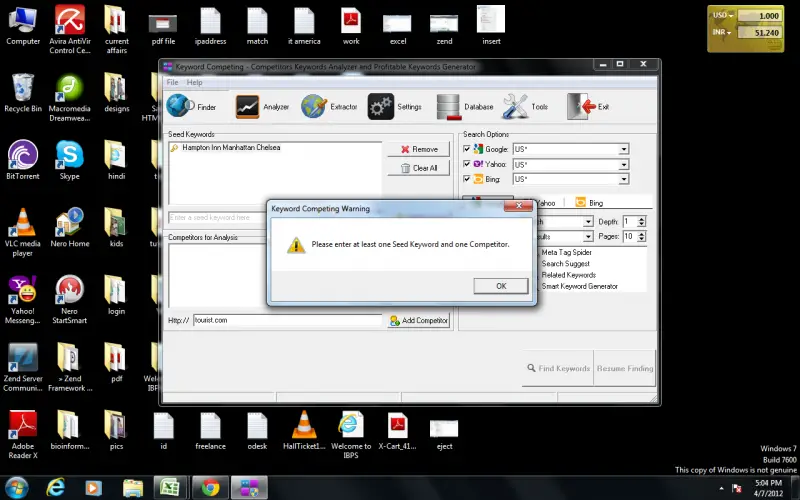This screenshot has width=800, height=500.
Task: Click the 'Meta Tag Spider' option
Action: [x=566, y=252]
